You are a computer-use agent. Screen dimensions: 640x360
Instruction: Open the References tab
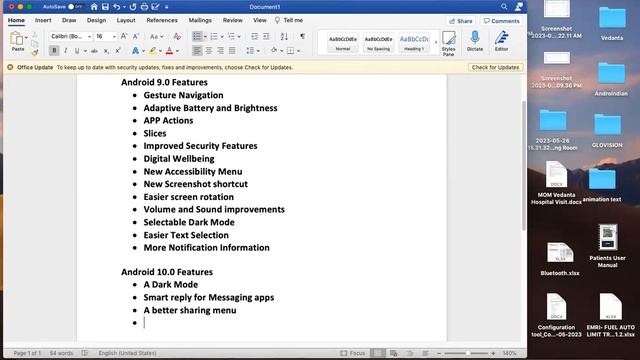pyautogui.click(x=162, y=20)
